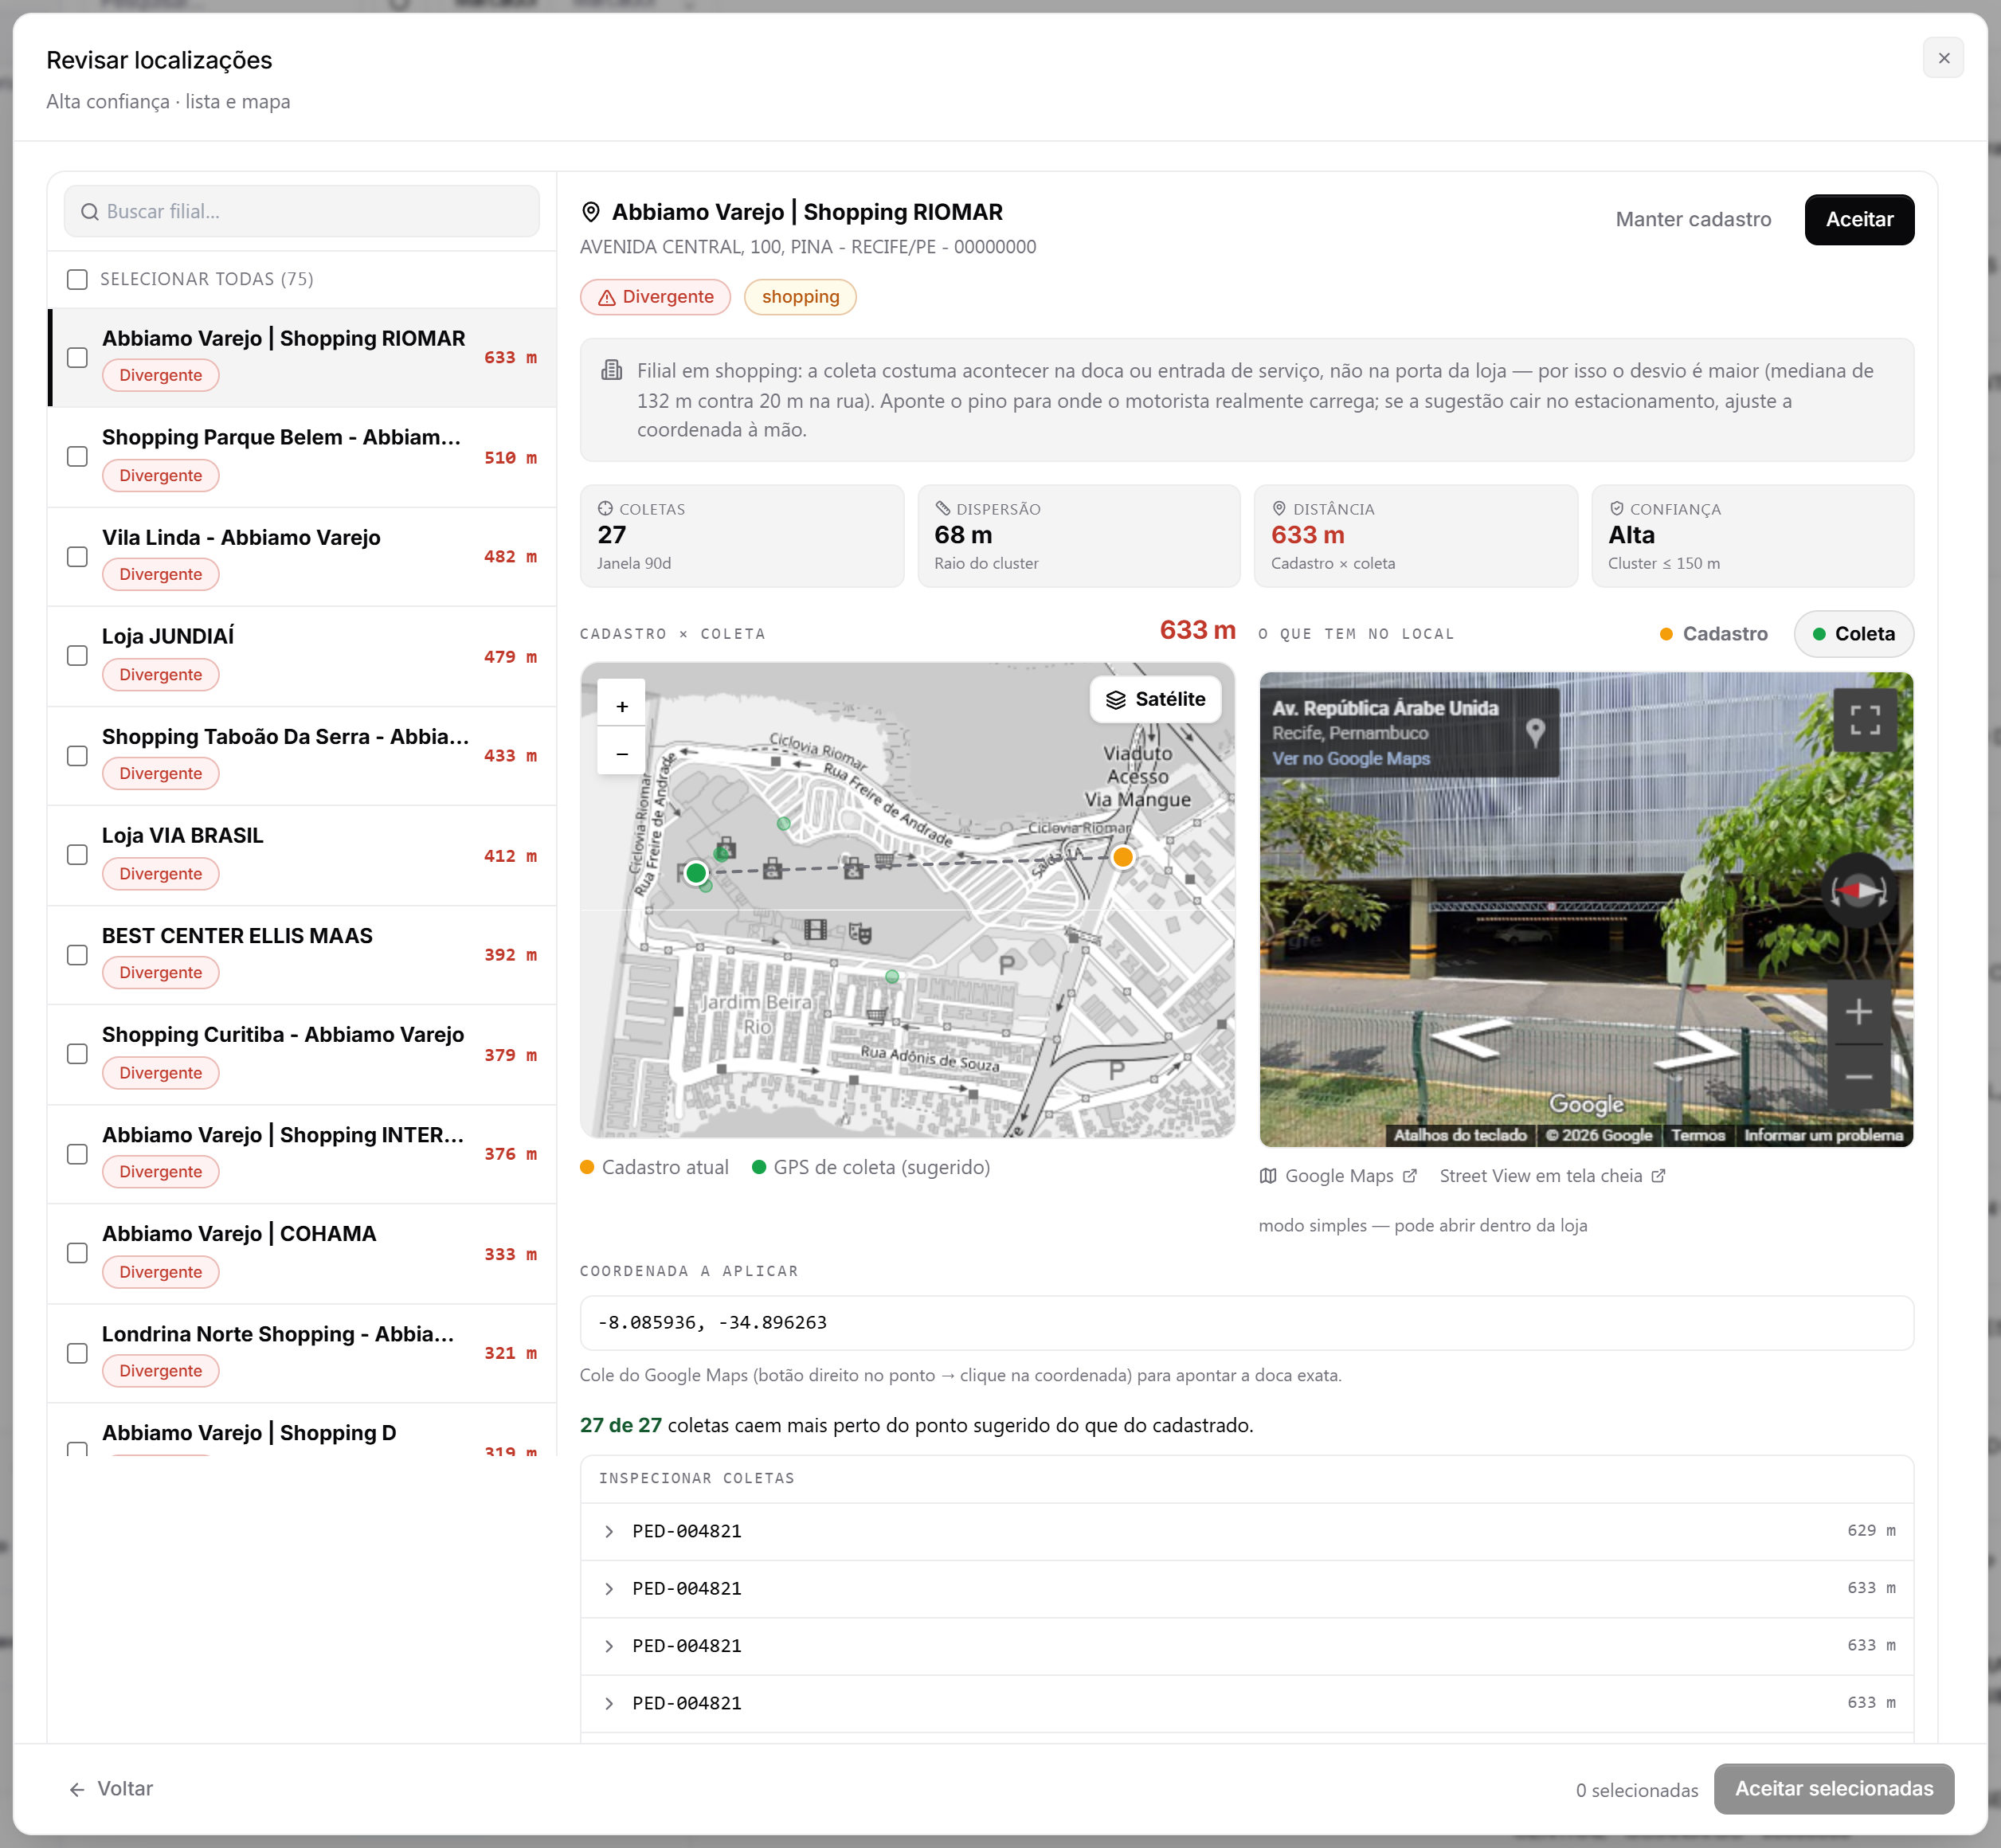Image resolution: width=2001 pixels, height=1848 pixels.
Task: Close the Revisar localizações dialog
Action: pyautogui.click(x=1943, y=58)
